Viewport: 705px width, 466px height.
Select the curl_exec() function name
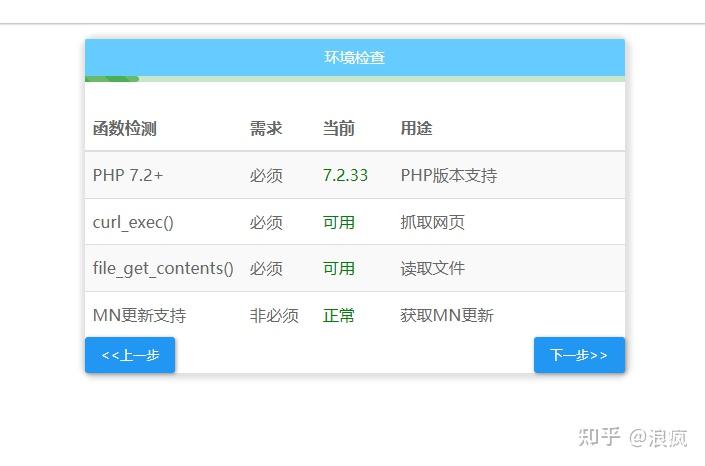click(x=133, y=223)
